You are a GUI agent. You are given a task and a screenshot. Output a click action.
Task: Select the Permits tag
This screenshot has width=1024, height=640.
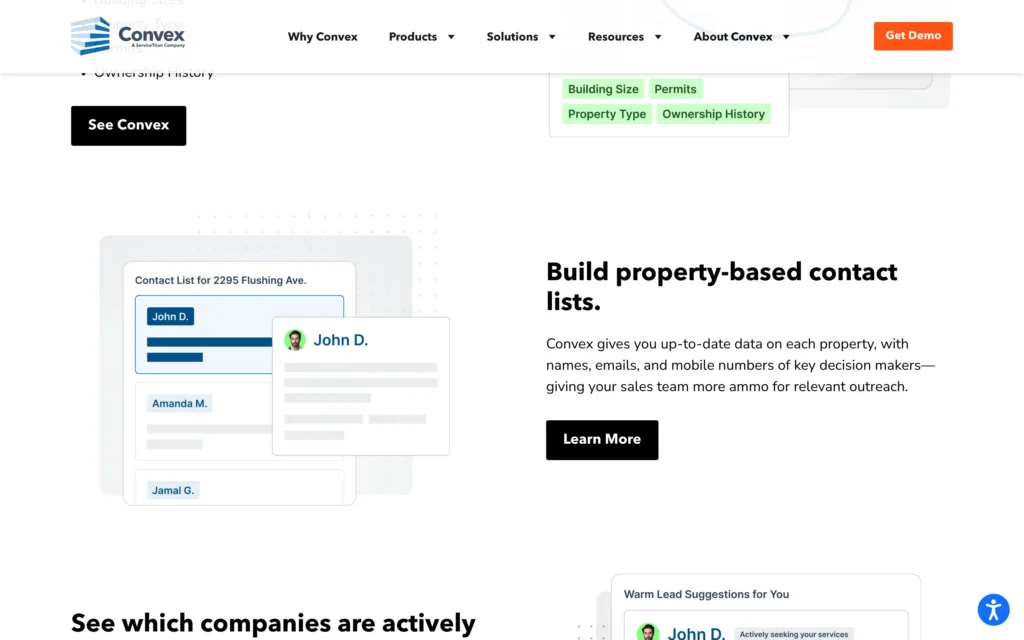coord(675,89)
